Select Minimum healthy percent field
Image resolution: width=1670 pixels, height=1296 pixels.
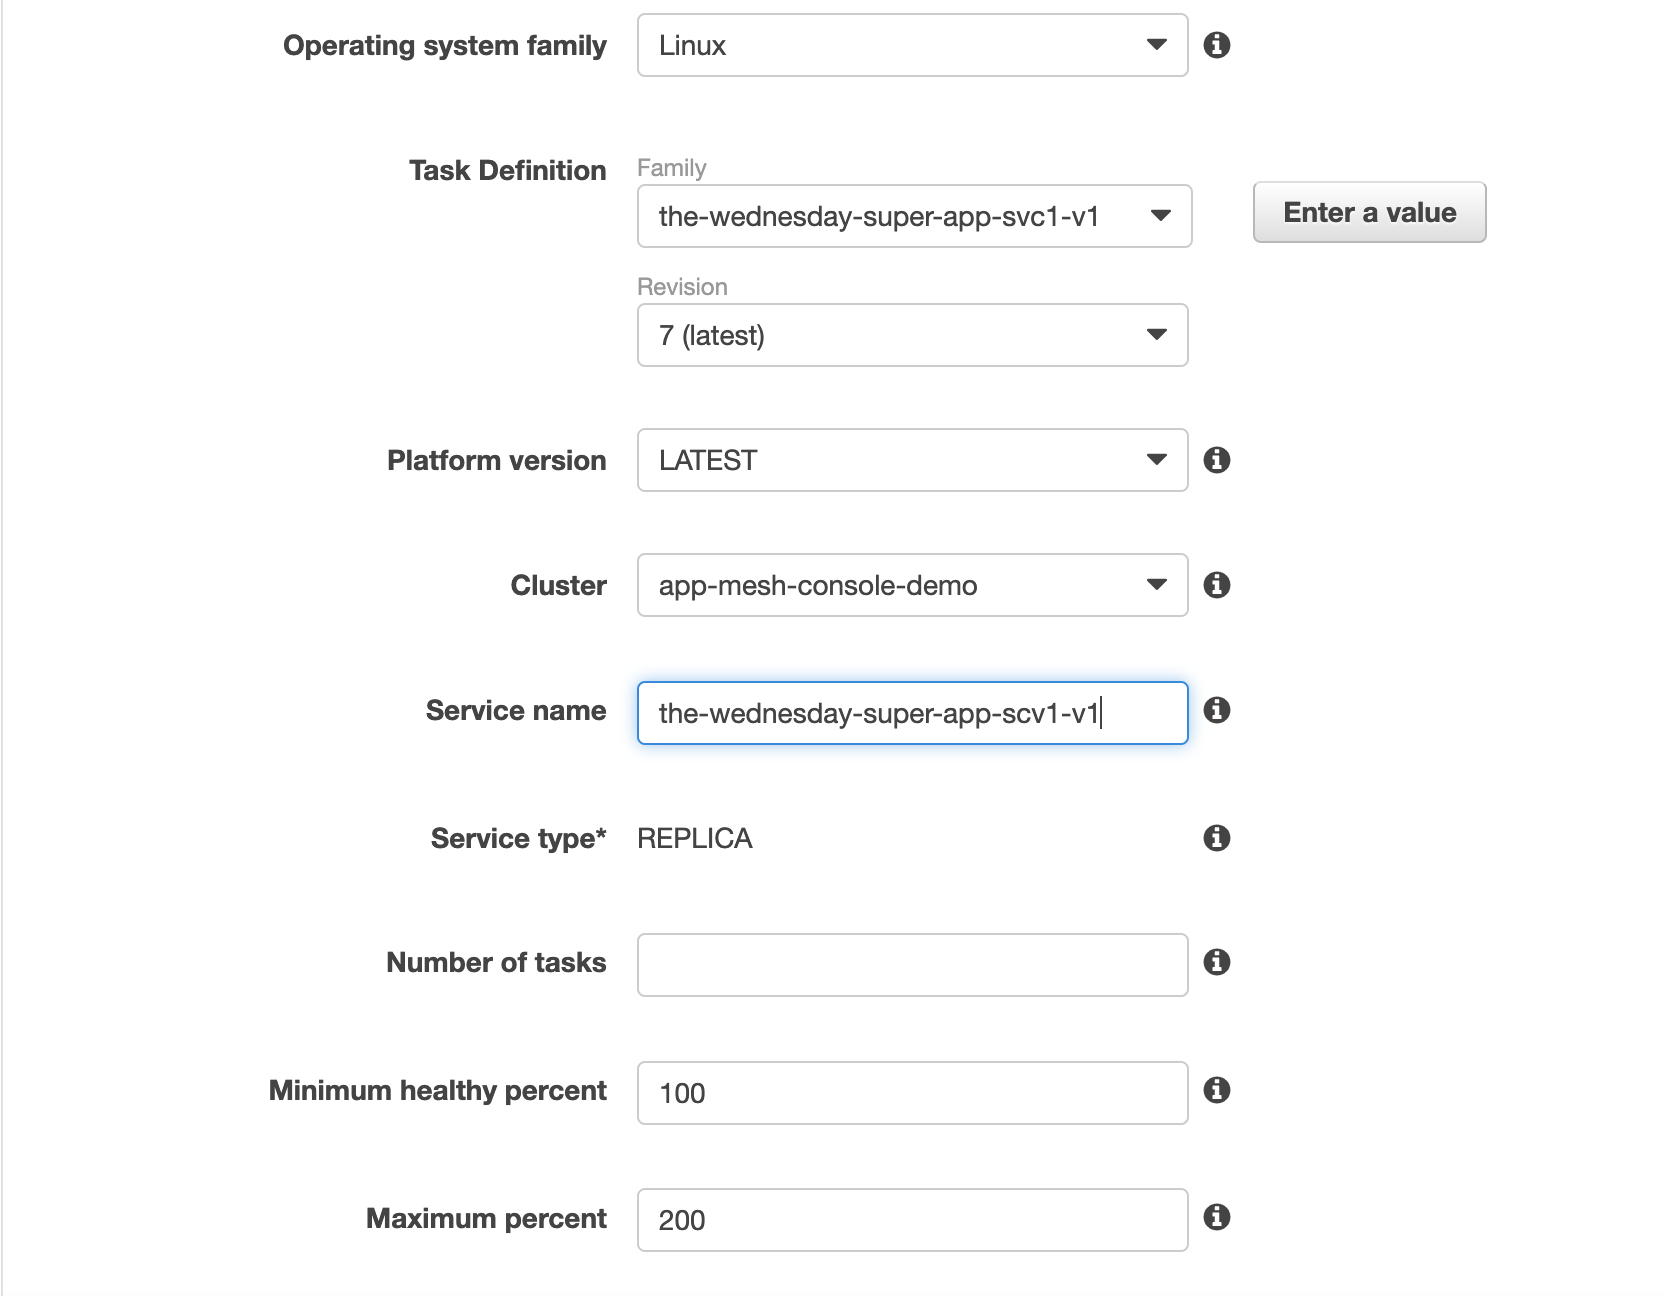point(912,1093)
